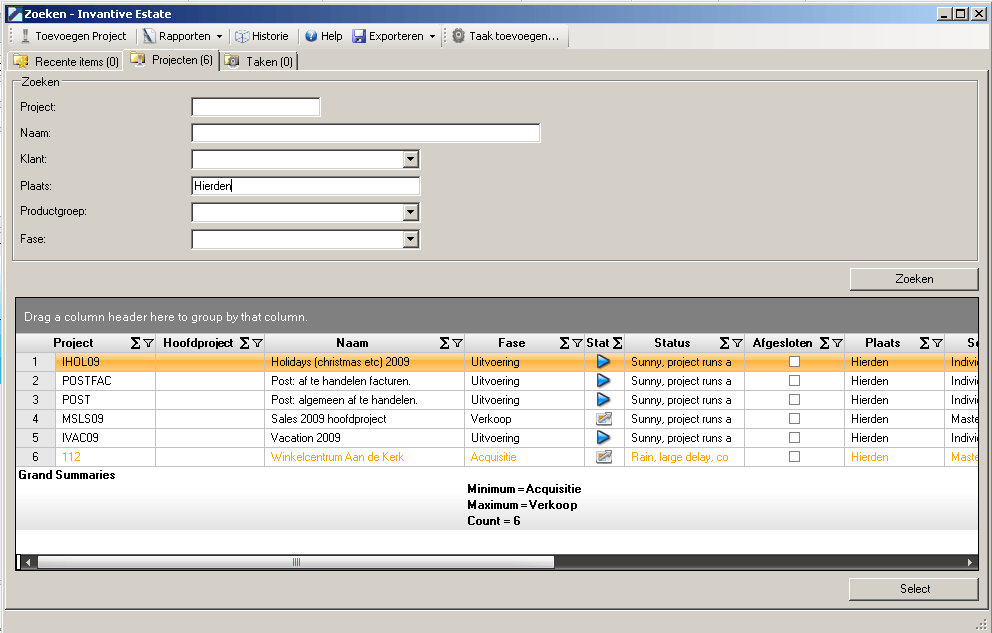The height and width of the screenshot is (633, 992).
Task: Toggle Afgesloten checkbox for IVAC09
Action: [x=795, y=438]
